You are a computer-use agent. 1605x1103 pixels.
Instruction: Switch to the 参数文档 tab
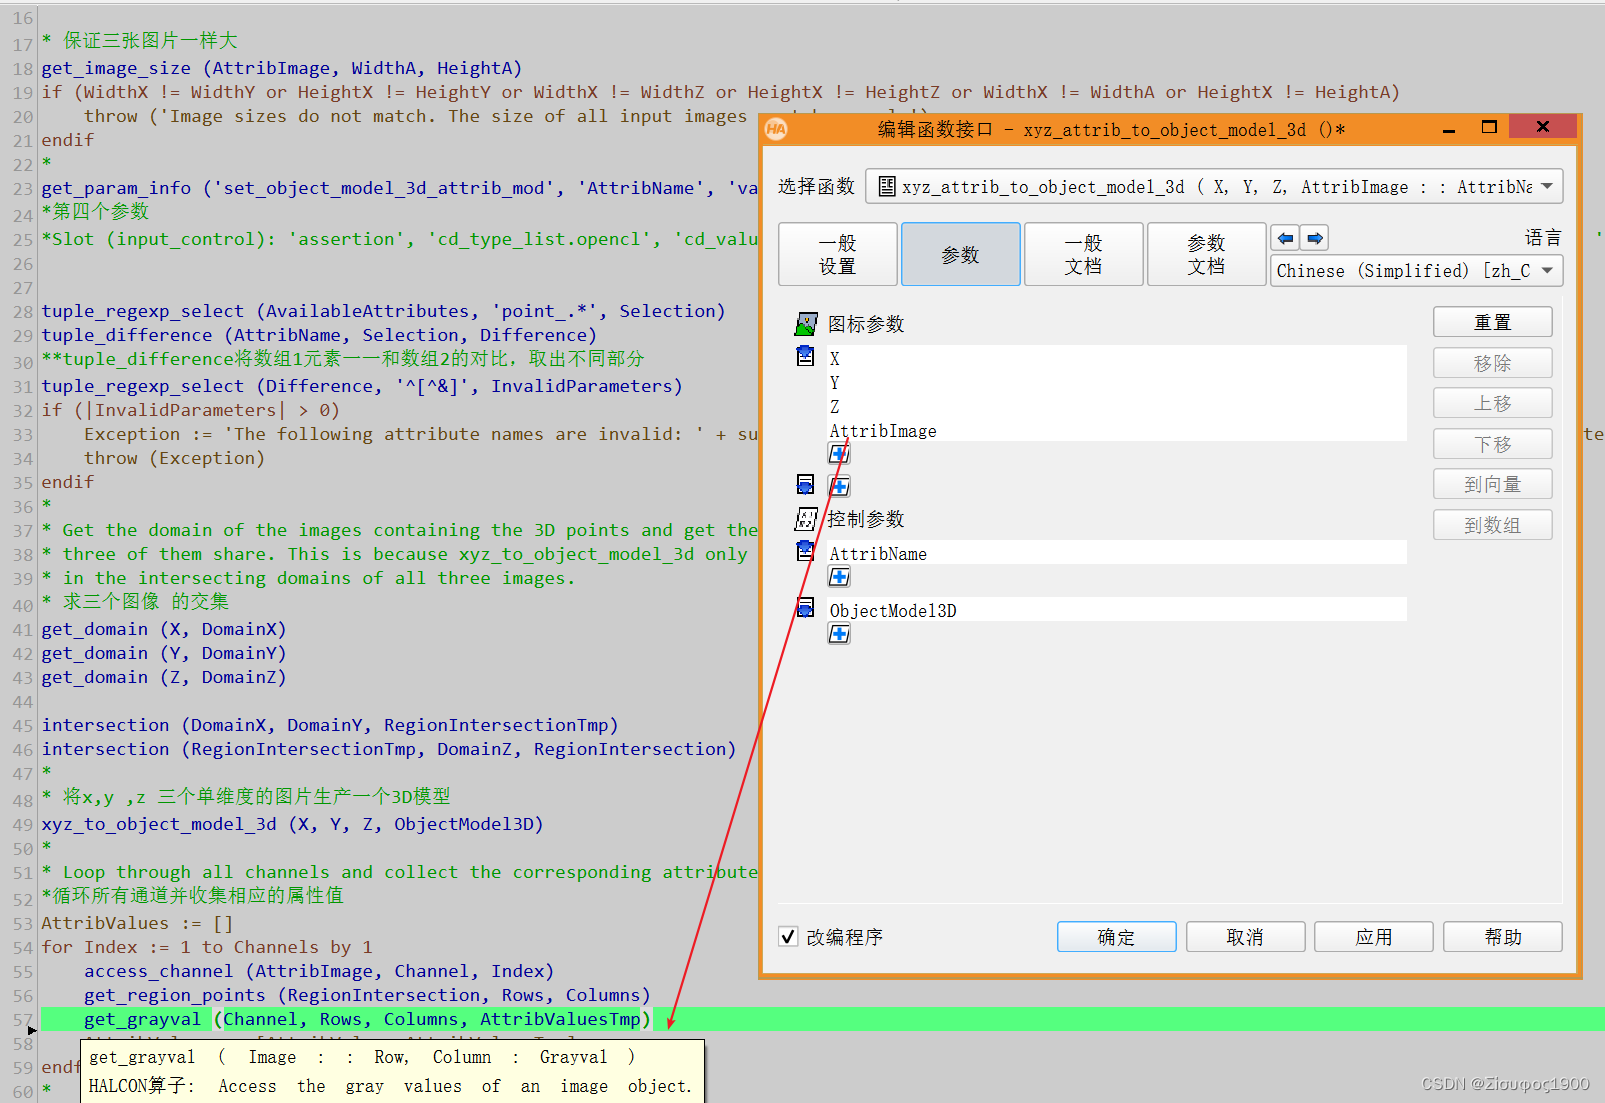pyautogui.click(x=1206, y=254)
